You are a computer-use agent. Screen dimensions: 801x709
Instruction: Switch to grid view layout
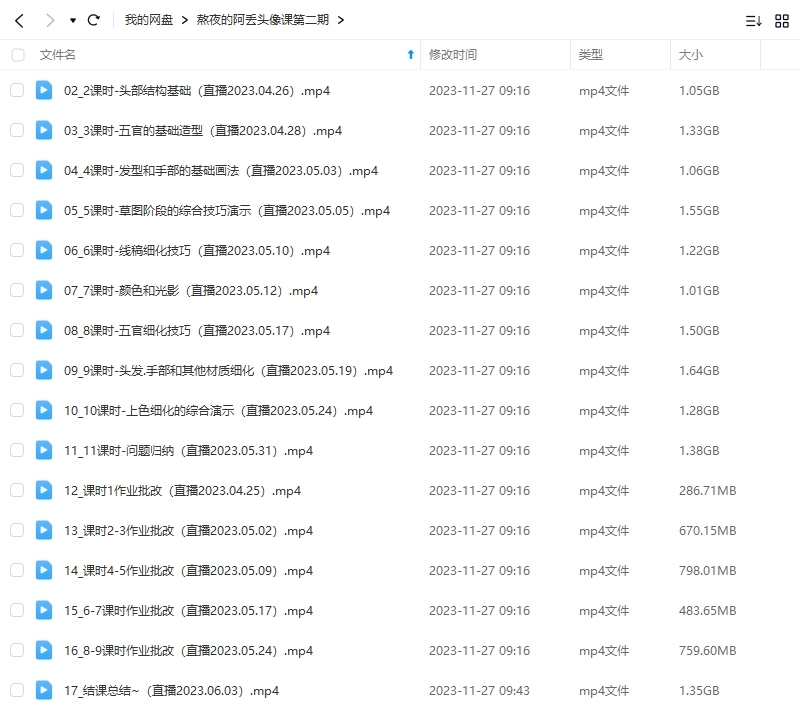782,20
